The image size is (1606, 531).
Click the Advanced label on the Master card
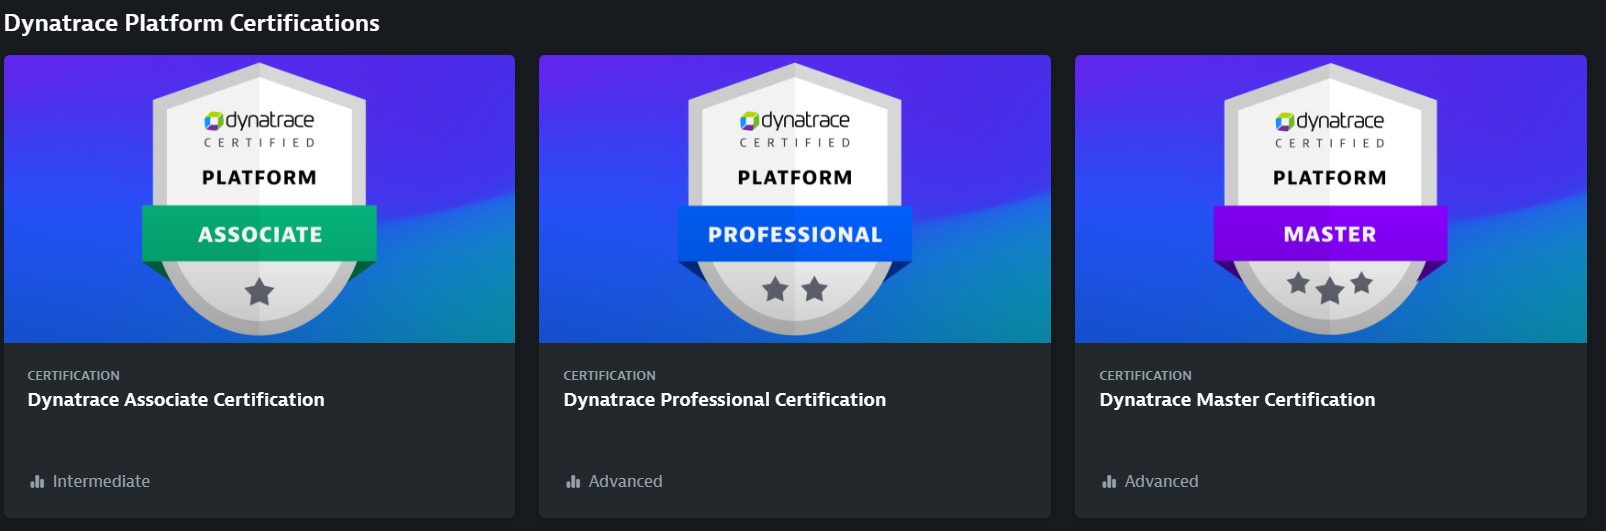pyautogui.click(x=1161, y=482)
